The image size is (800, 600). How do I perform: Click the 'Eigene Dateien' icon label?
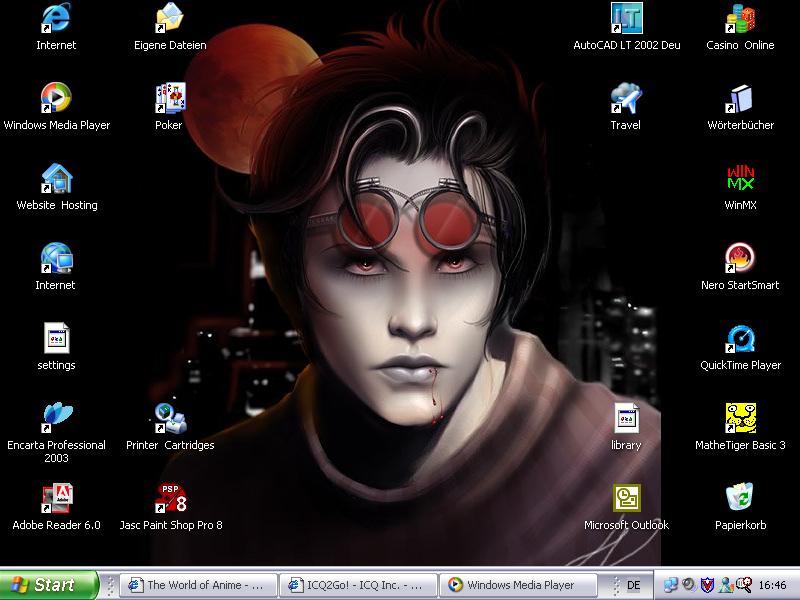[170, 45]
